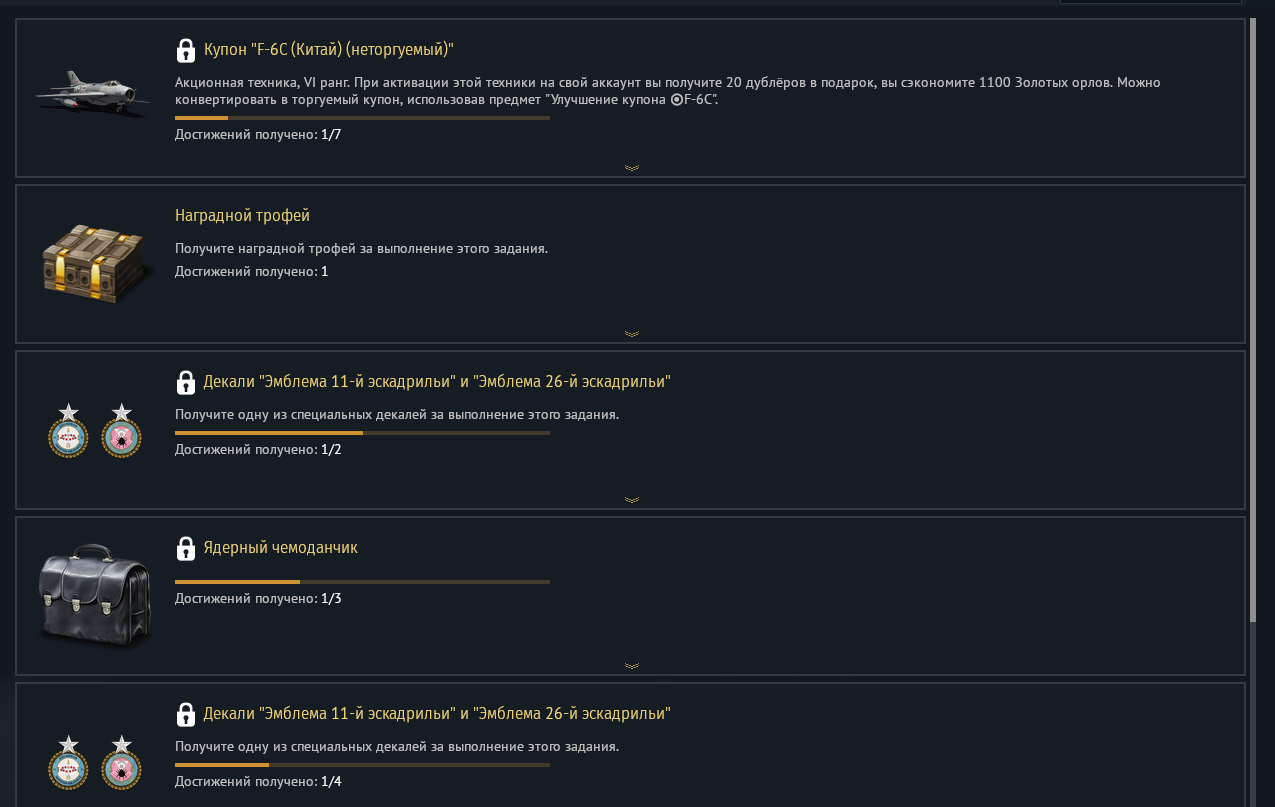This screenshot has width=1275, height=807.
Task: Click the lock icon on the 1/4 decals entry
Action: pos(185,714)
